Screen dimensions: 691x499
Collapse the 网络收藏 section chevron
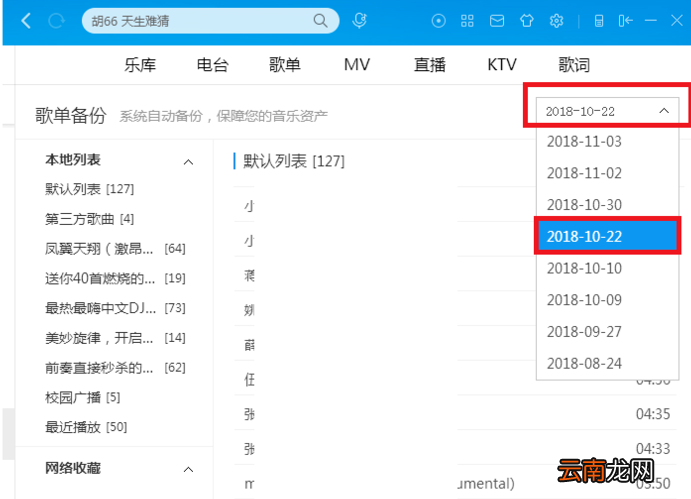click(188, 469)
